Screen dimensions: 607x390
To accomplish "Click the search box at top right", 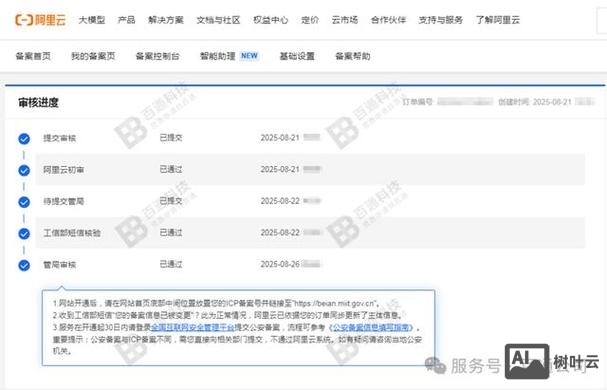I will click(x=601, y=20).
